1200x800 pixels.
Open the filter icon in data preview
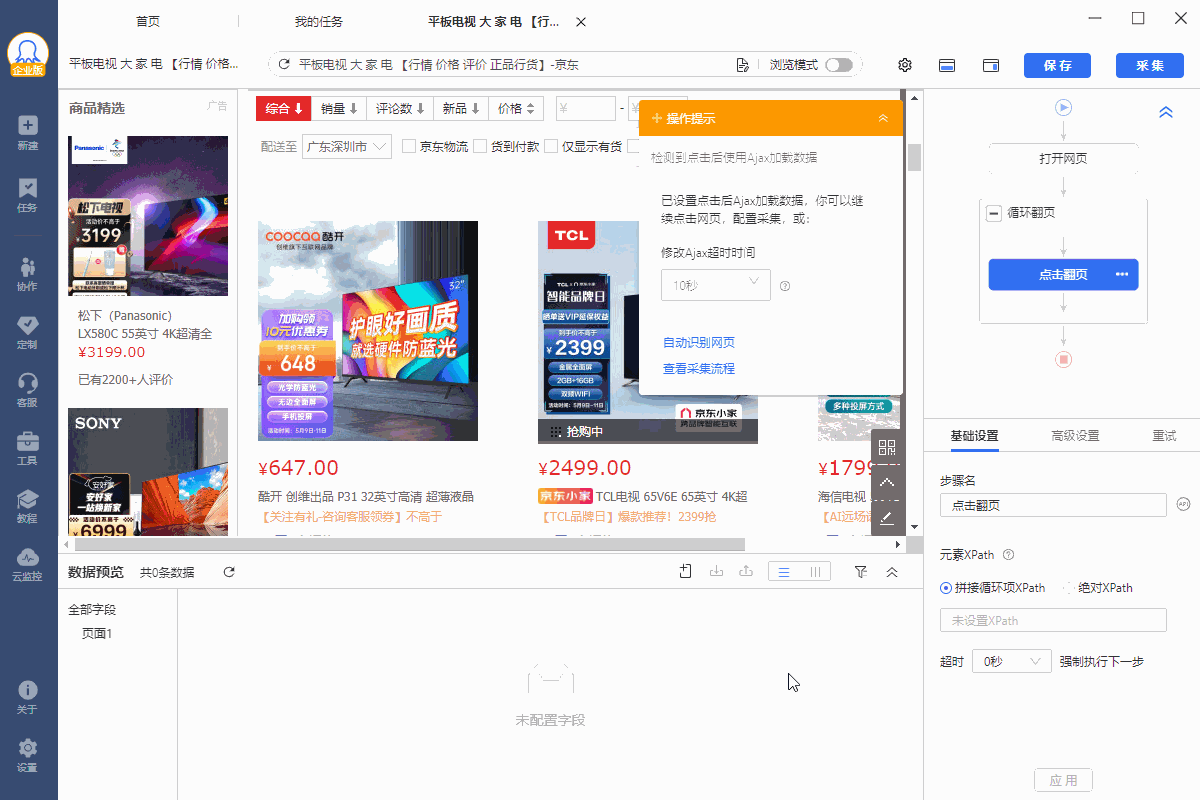pyautogui.click(x=861, y=572)
